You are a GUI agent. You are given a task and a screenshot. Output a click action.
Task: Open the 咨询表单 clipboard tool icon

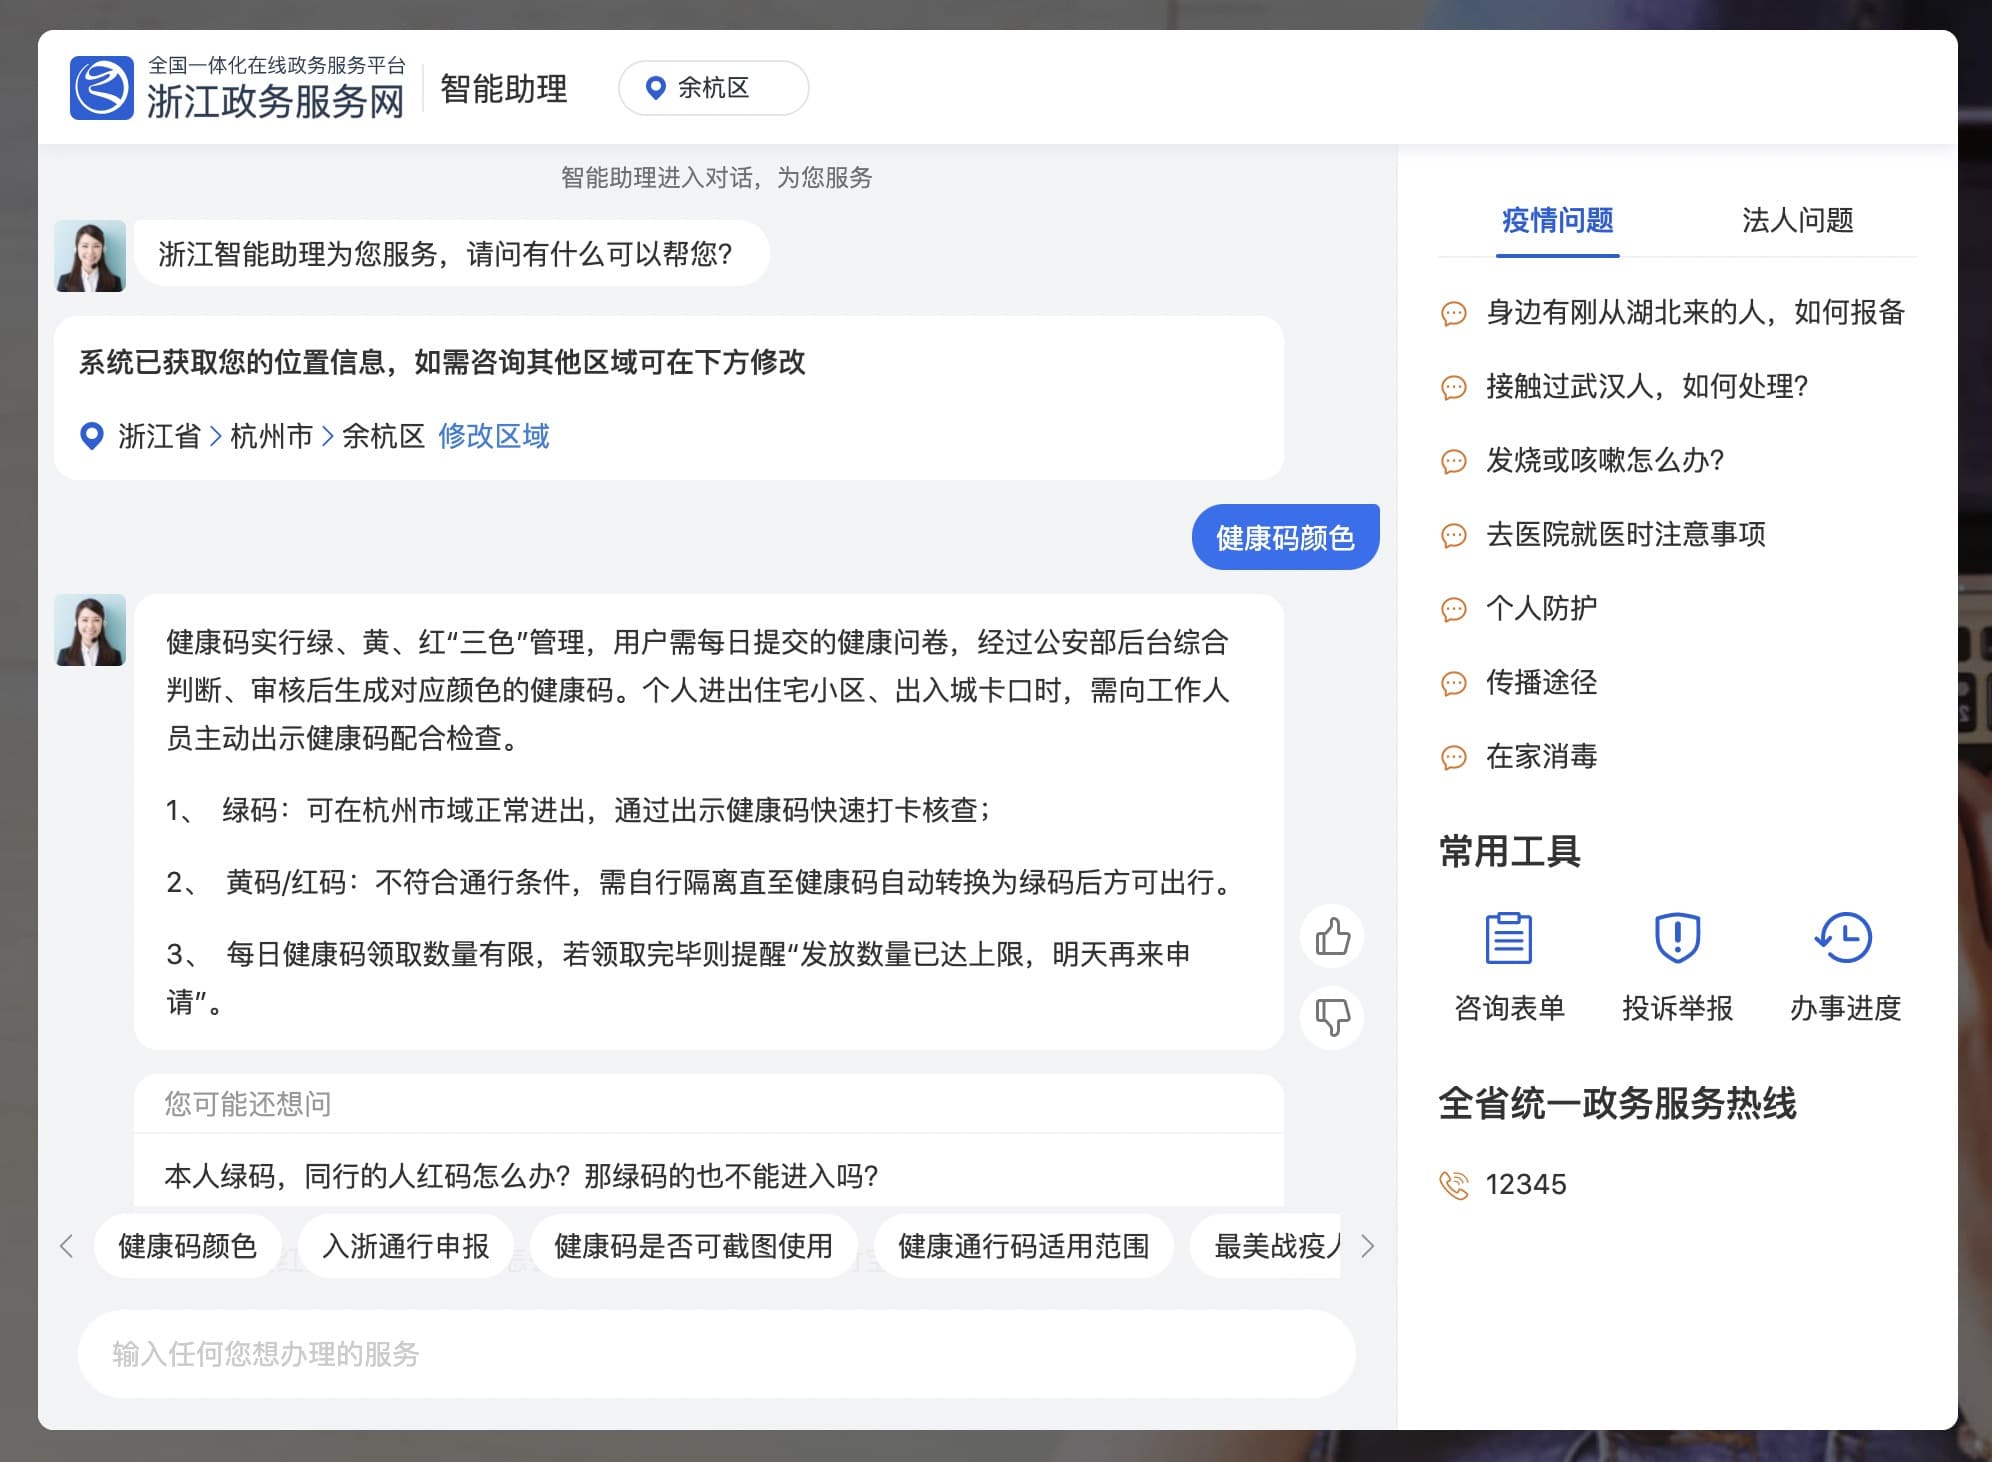[1508, 938]
